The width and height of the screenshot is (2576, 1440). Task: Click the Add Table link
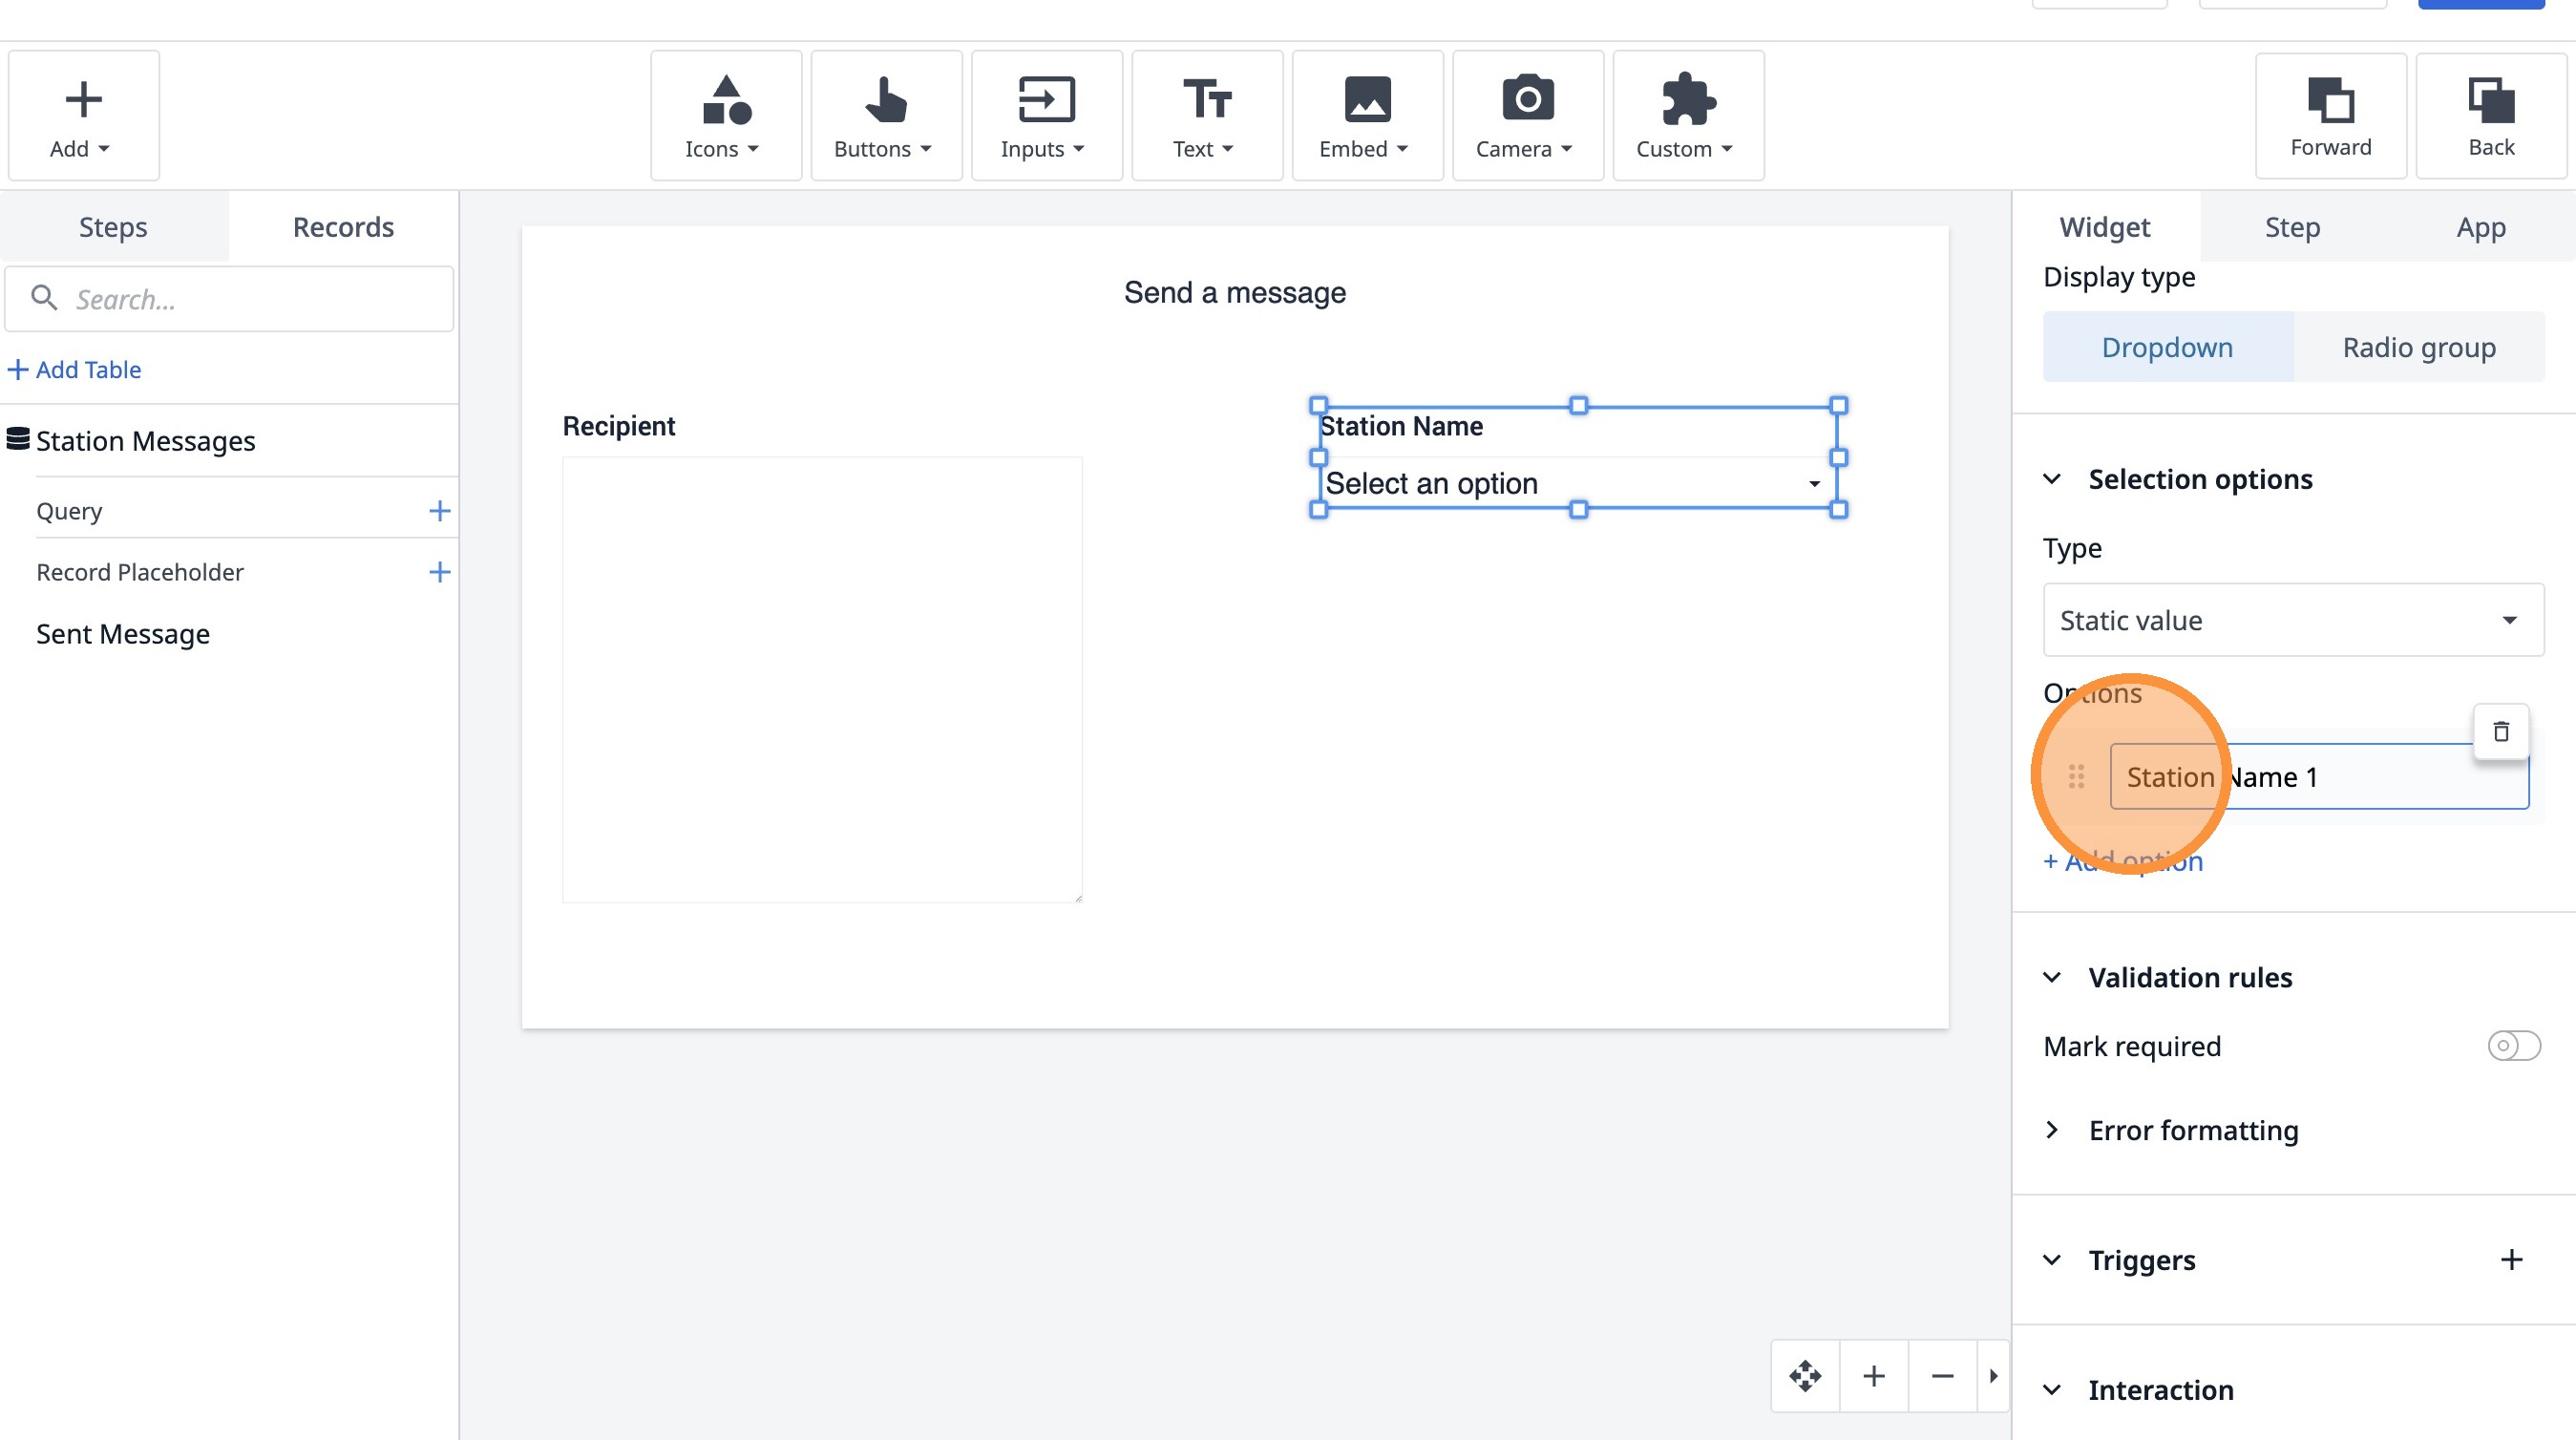[x=75, y=369]
